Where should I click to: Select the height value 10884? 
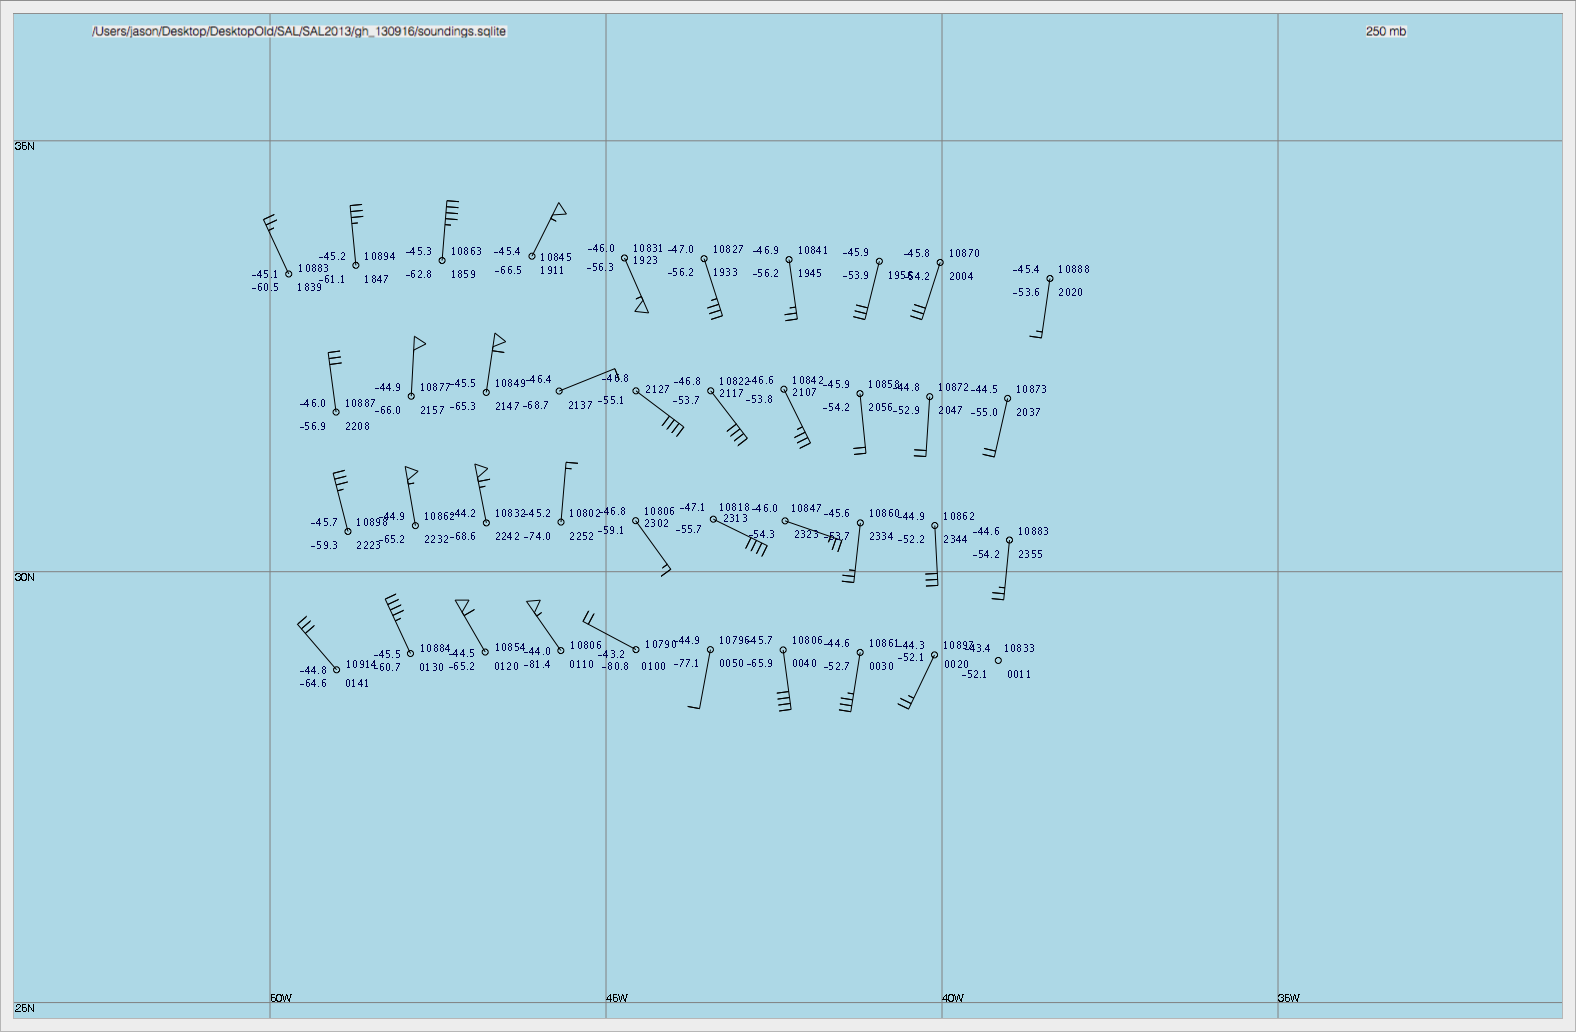(435, 649)
